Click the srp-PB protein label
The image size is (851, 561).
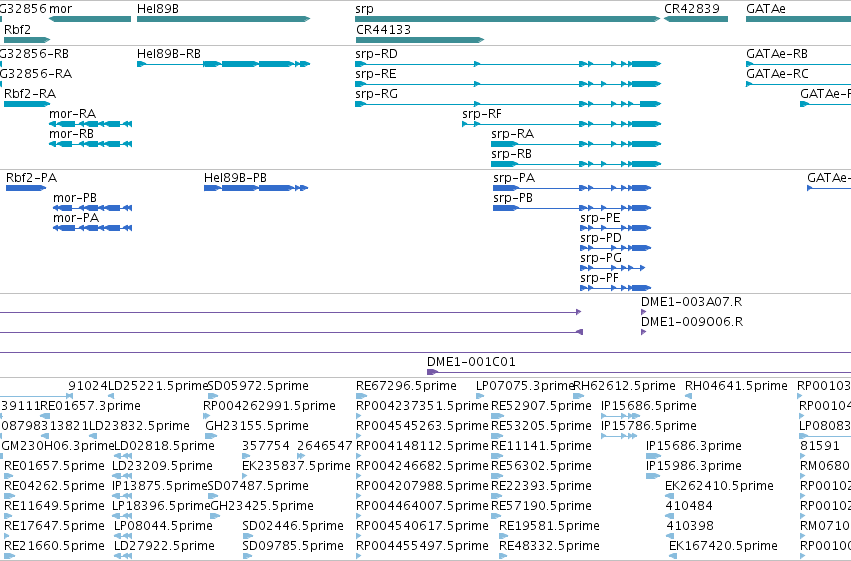(x=513, y=198)
